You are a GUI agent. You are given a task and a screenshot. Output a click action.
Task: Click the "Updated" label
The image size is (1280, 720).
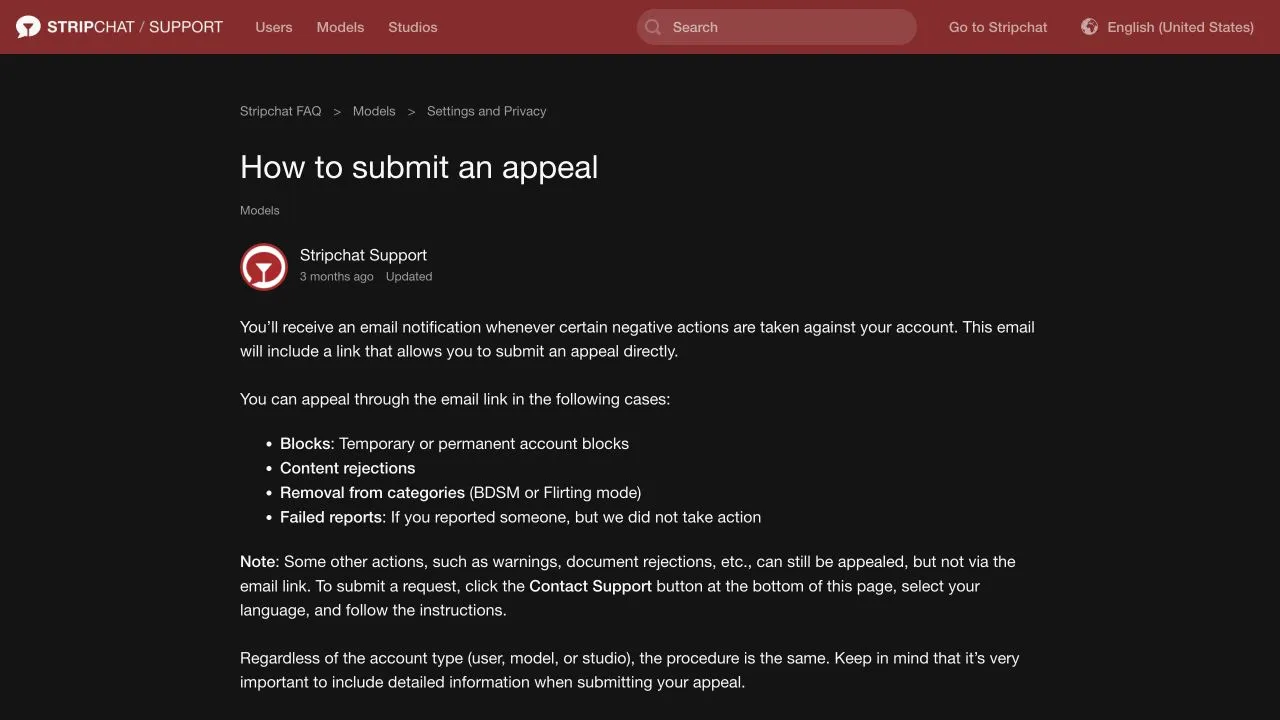point(409,277)
